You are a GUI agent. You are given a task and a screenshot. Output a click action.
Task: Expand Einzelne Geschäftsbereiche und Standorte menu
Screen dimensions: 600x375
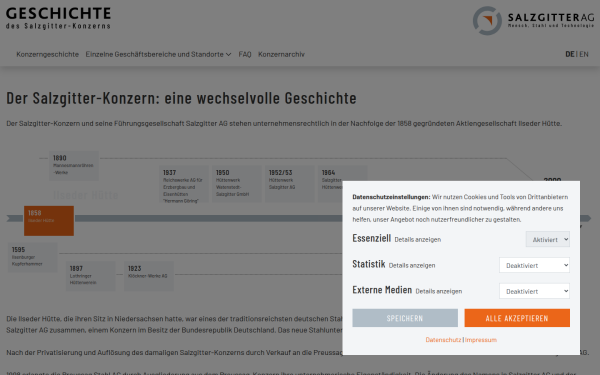(x=158, y=54)
